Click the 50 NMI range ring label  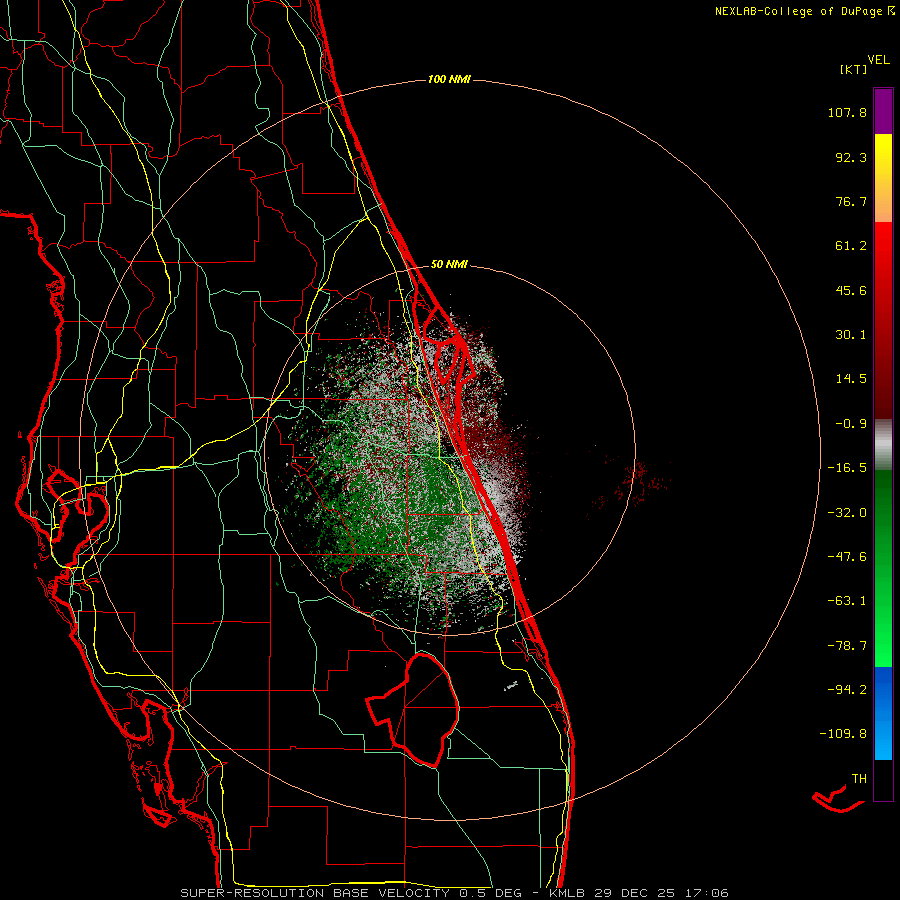click(449, 265)
